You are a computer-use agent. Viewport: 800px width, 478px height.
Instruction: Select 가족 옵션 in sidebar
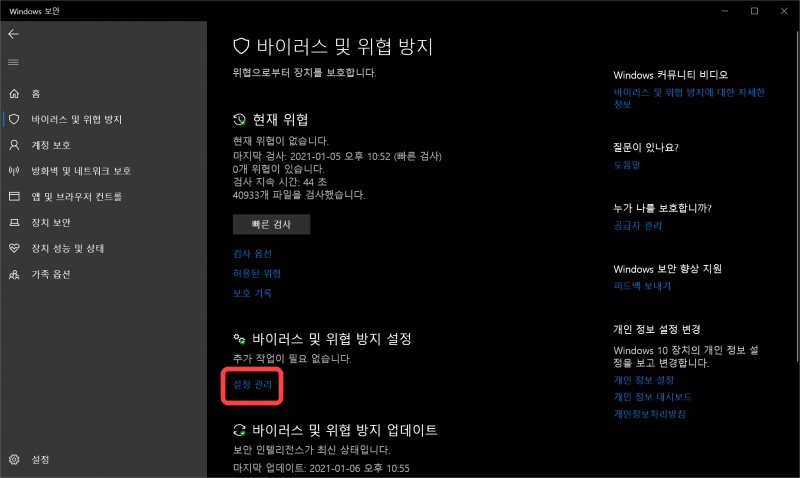pyautogui.click(x=103, y=274)
